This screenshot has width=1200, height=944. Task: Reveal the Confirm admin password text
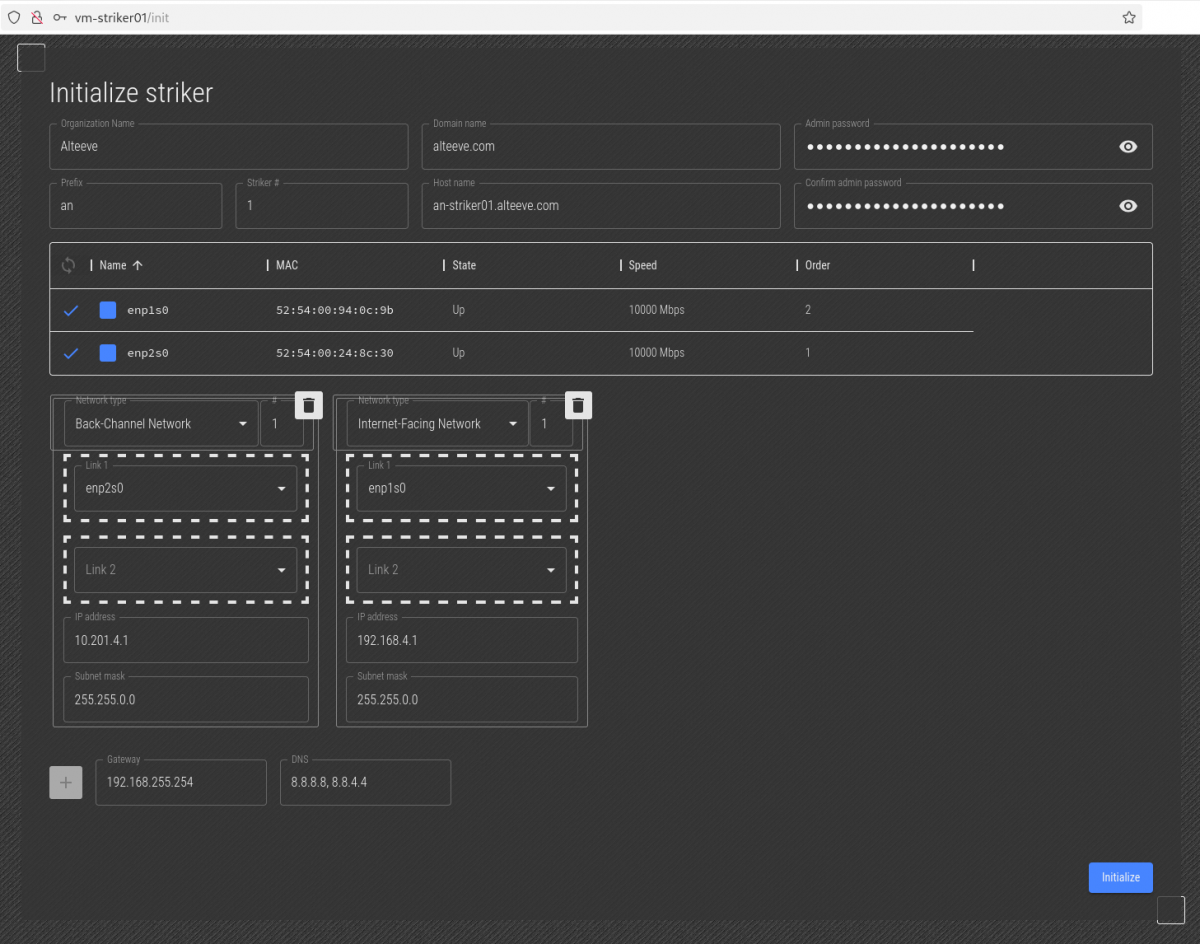[1128, 206]
